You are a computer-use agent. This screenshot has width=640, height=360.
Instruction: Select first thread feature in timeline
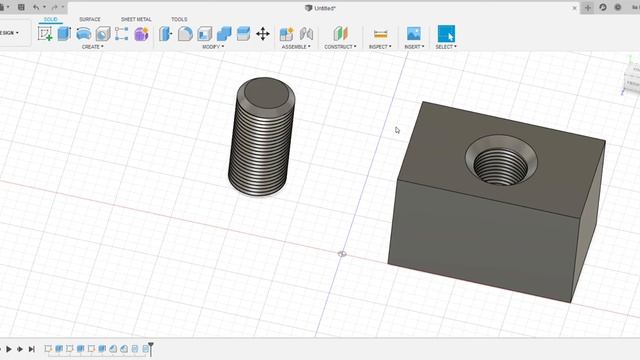pos(135,349)
